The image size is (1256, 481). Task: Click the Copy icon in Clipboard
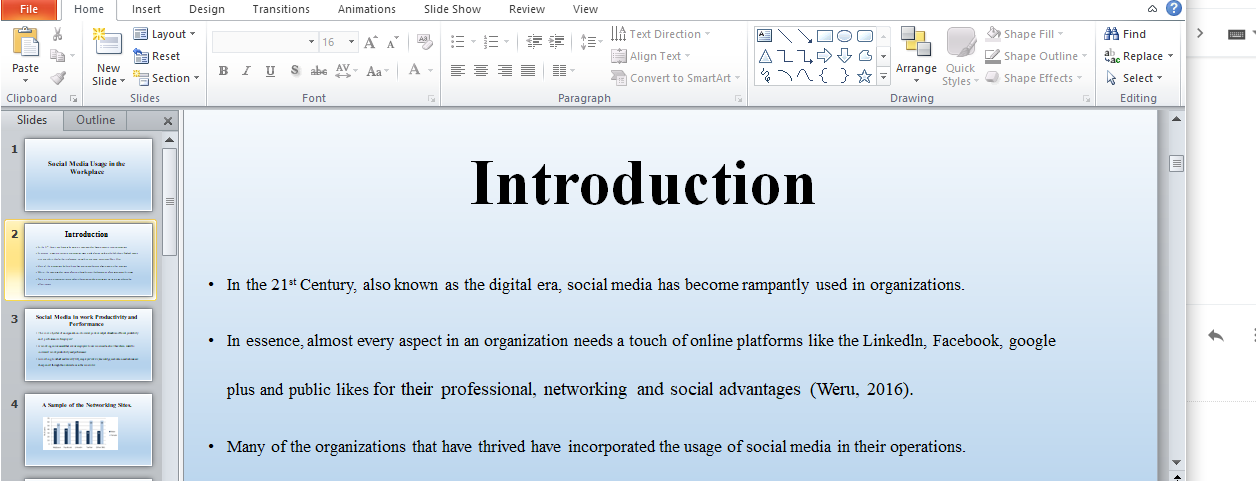[x=57, y=56]
